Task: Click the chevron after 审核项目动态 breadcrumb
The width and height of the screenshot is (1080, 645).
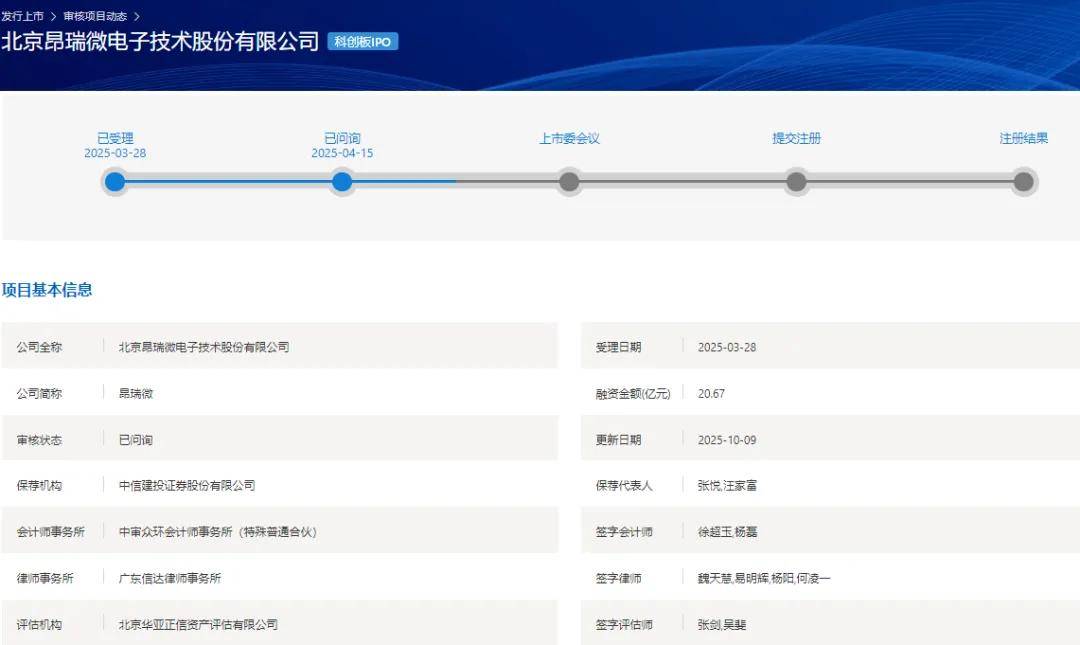Action: [x=137, y=17]
